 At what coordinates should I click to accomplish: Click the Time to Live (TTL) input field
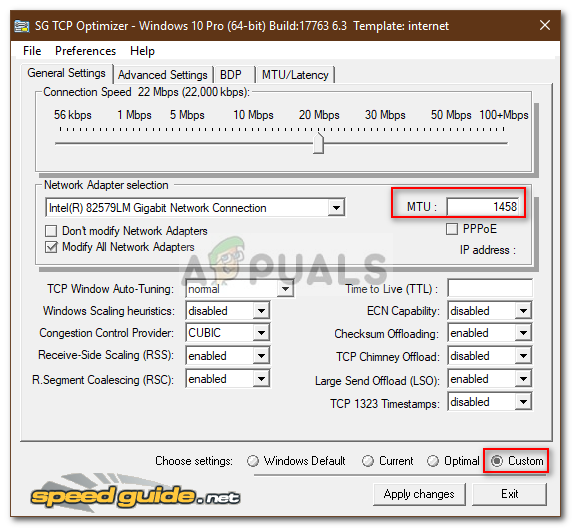click(490, 289)
